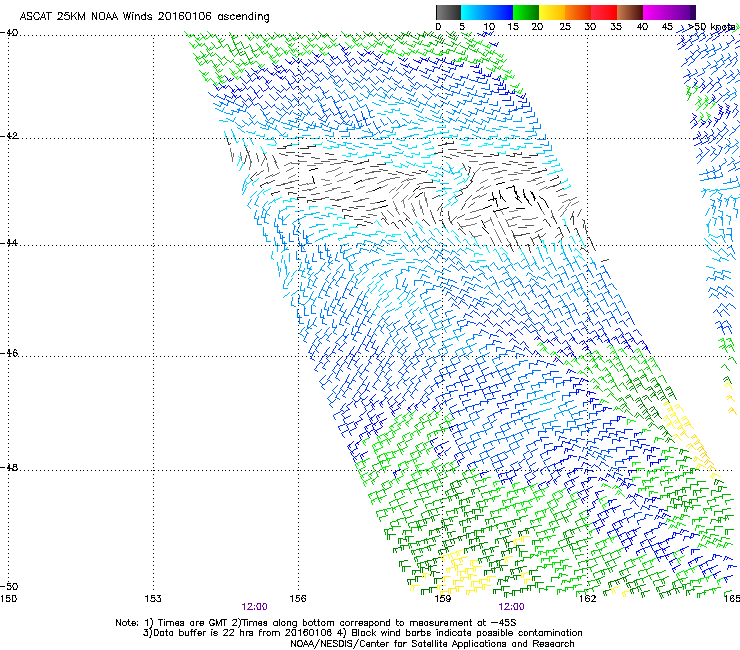Click the '>50 knots' legend label
Viewport: 740px width, 650px height.
coord(711,27)
